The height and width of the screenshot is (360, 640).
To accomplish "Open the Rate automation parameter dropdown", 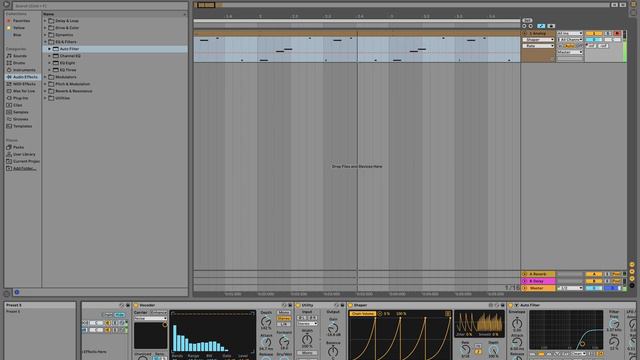I will [538, 46].
